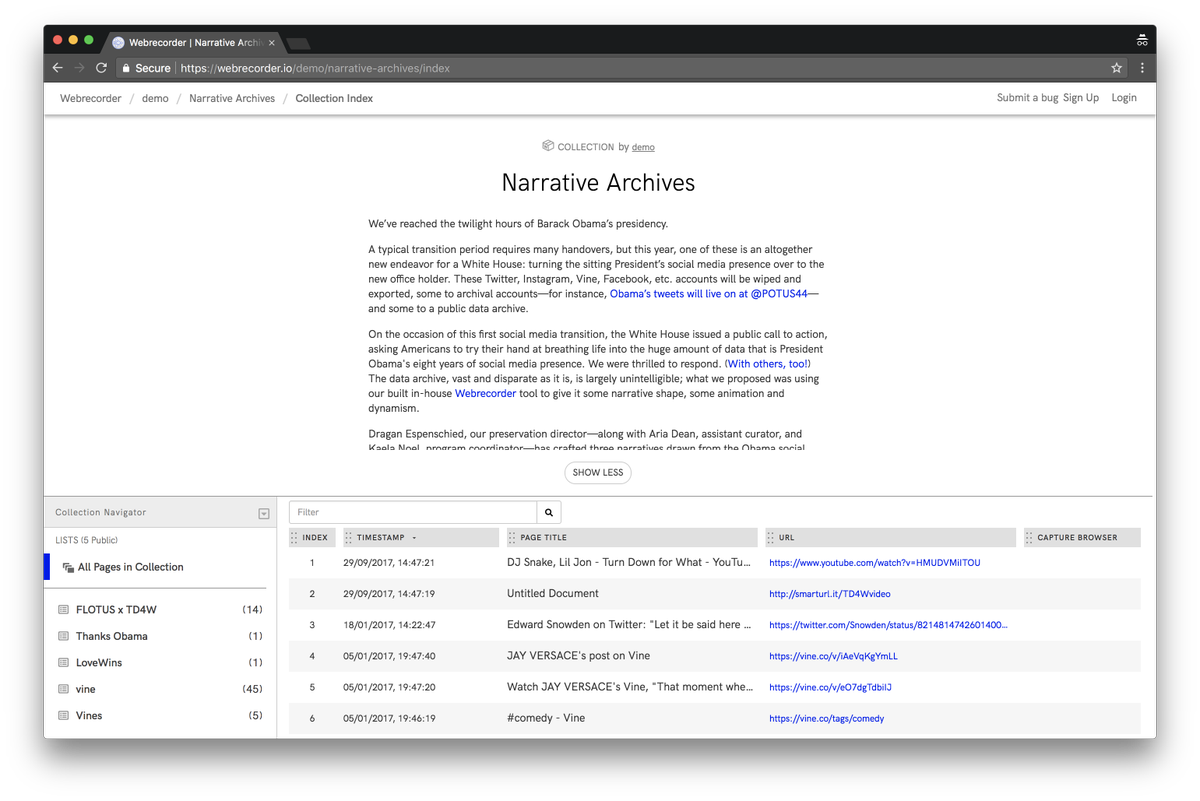Open Chrome's three-dot menu

1142,68
